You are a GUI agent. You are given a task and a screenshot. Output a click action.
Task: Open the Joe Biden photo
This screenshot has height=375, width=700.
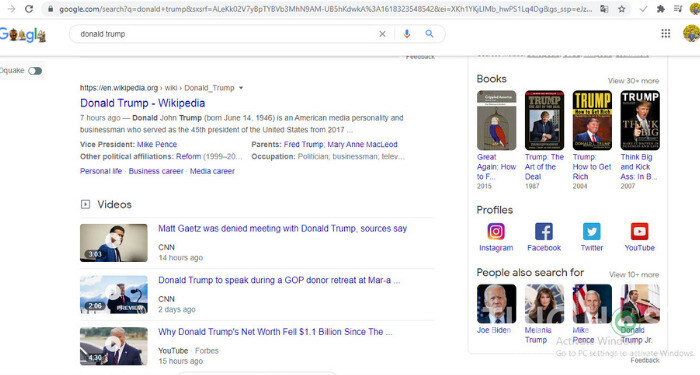pos(496,304)
